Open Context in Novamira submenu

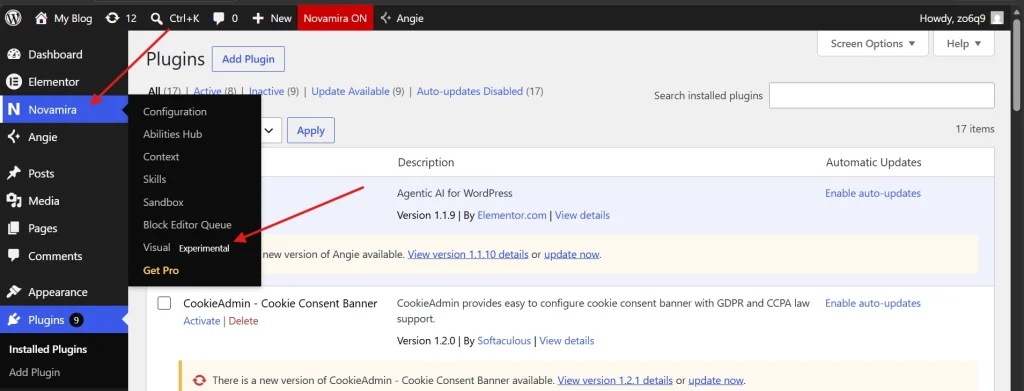tap(161, 157)
